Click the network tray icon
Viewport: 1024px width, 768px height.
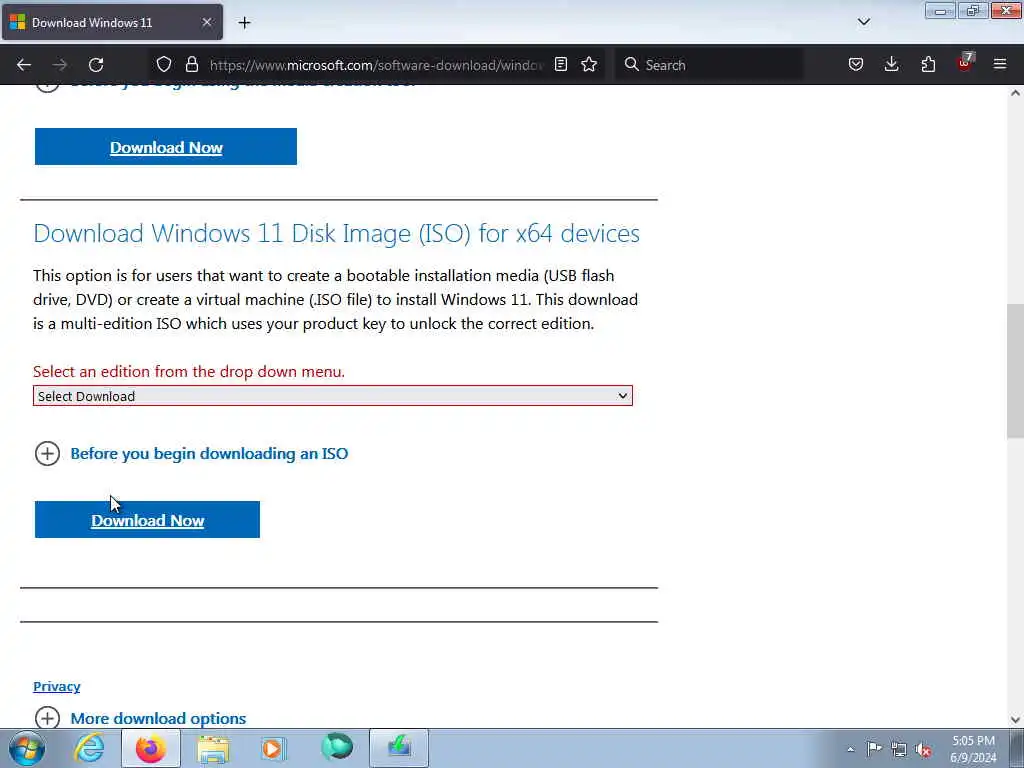899,749
